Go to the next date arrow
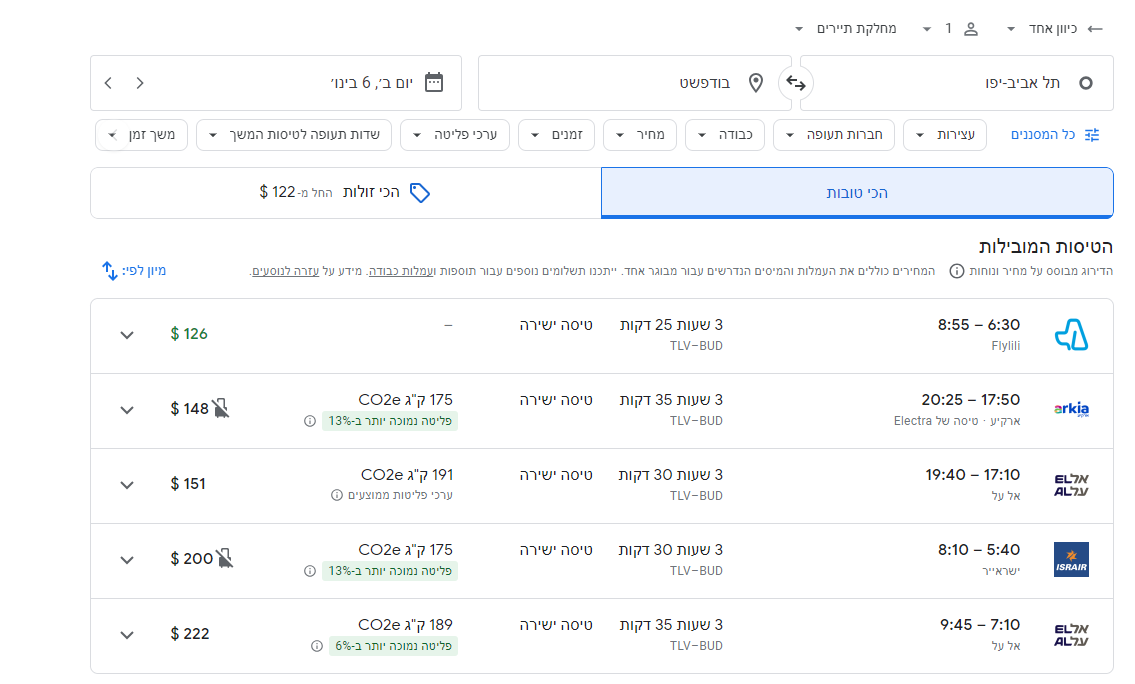 coord(109,83)
